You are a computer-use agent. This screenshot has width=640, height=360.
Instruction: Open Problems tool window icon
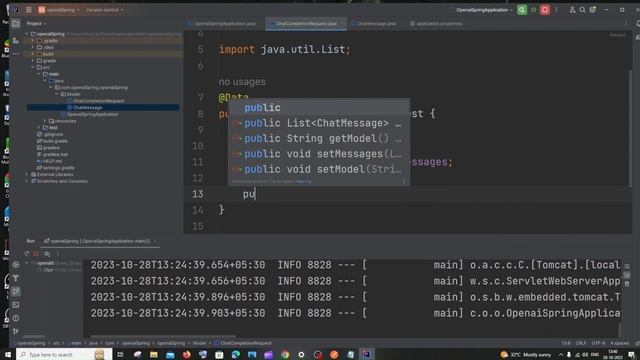[x=16, y=318]
